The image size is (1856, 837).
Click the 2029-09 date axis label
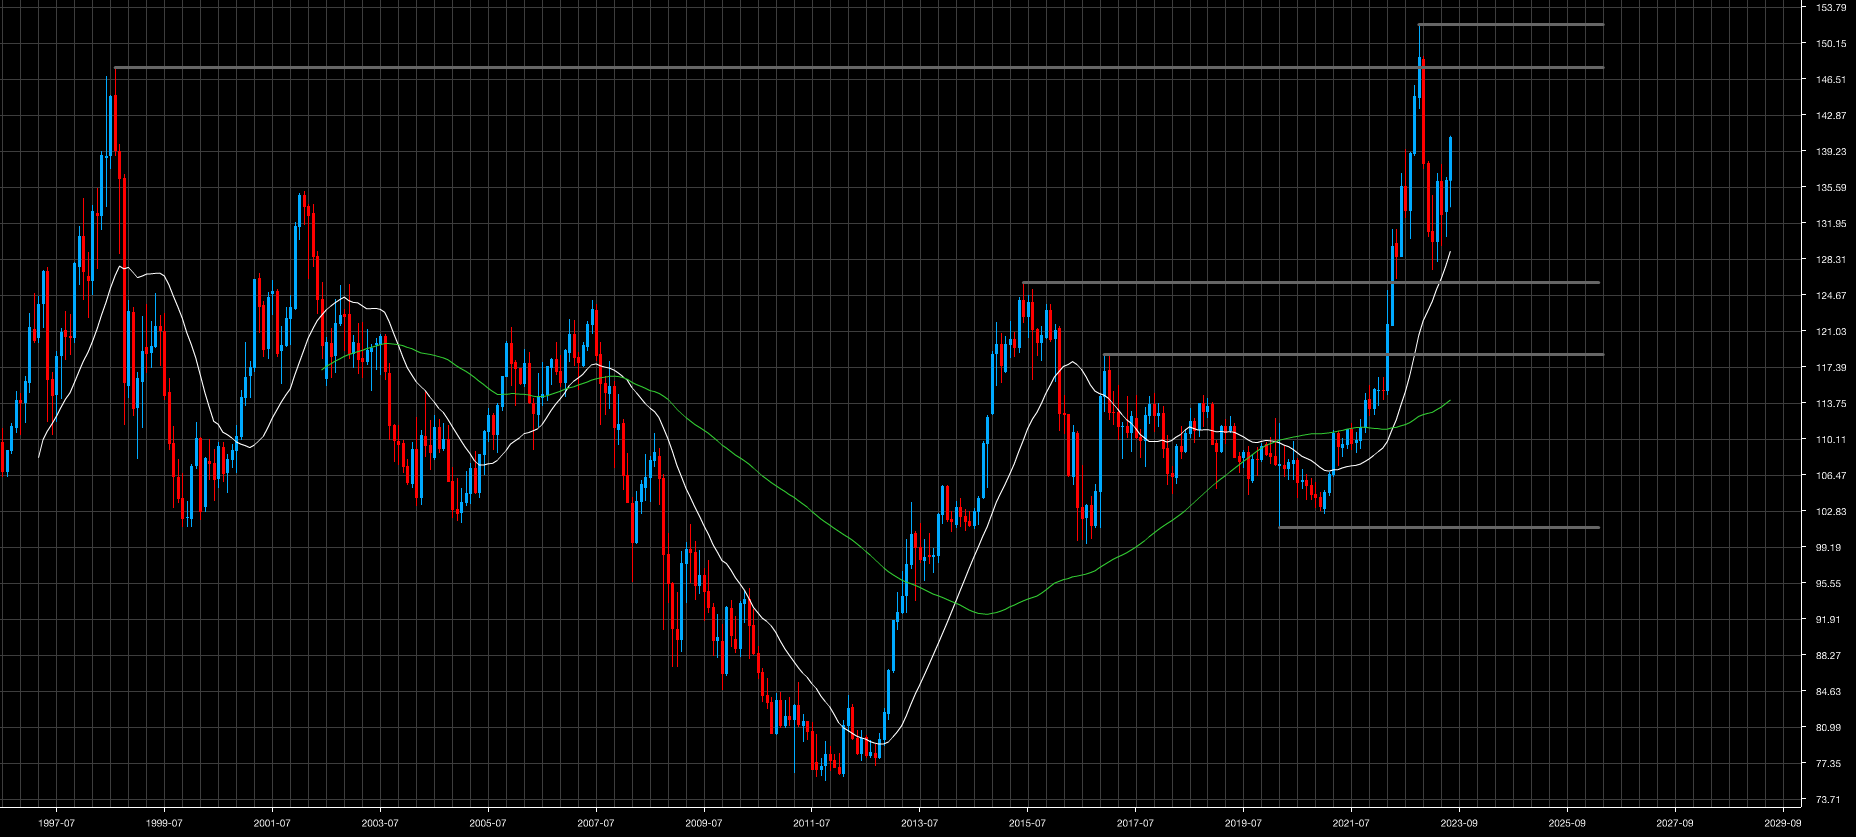(x=1783, y=824)
